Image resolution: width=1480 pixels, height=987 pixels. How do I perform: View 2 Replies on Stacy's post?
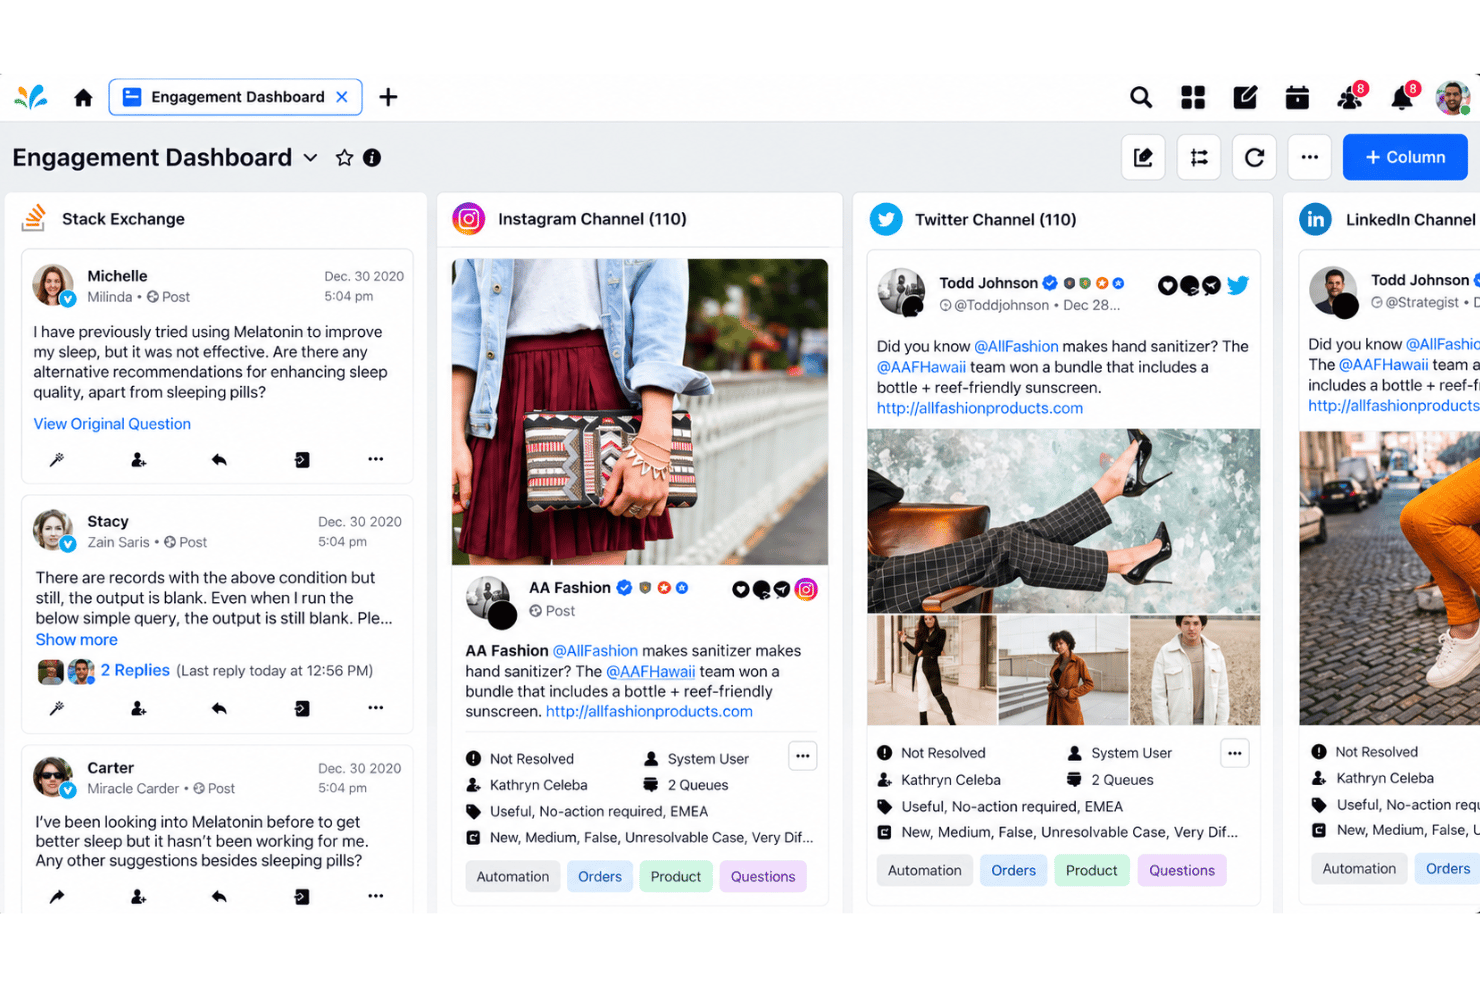point(135,670)
